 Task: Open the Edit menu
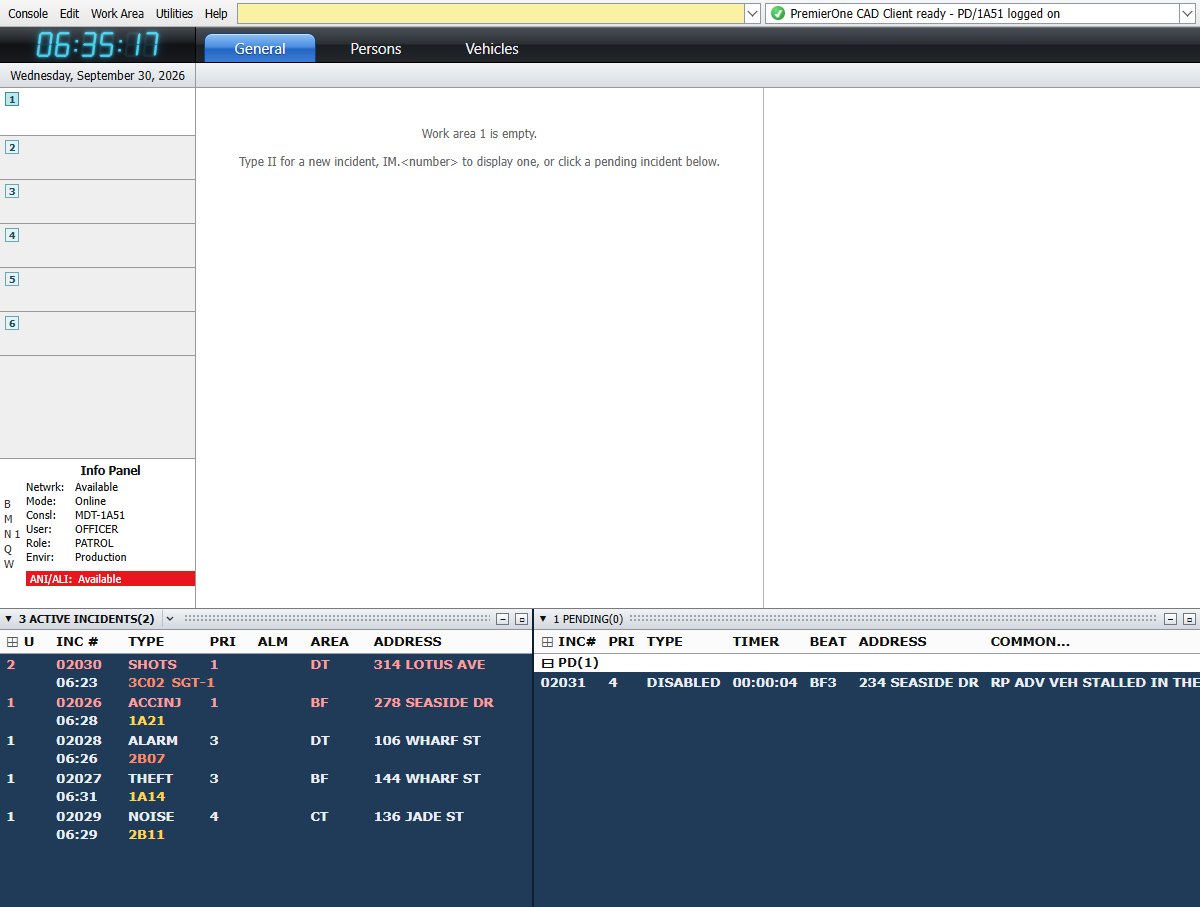pyautogui.click(x=69, y=14)
